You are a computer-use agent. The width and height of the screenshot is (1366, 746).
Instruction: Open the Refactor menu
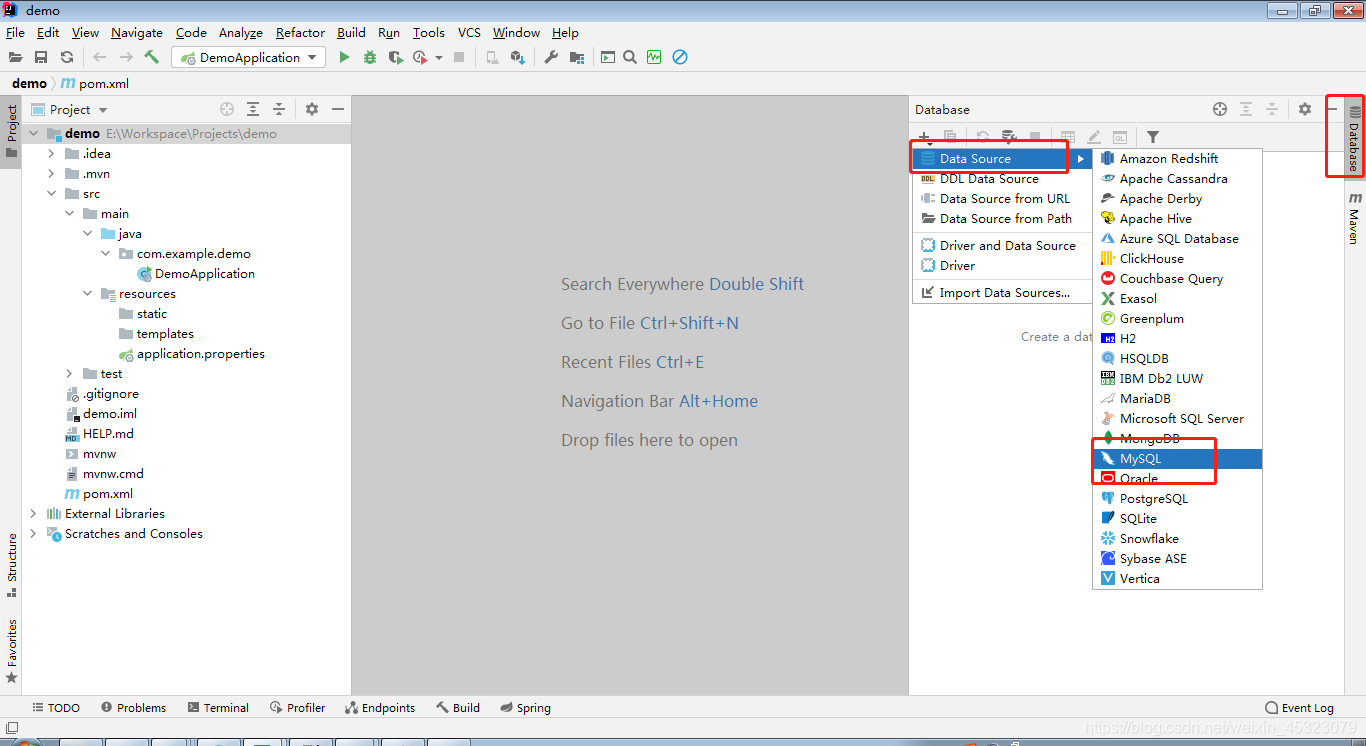pos(300,32)
